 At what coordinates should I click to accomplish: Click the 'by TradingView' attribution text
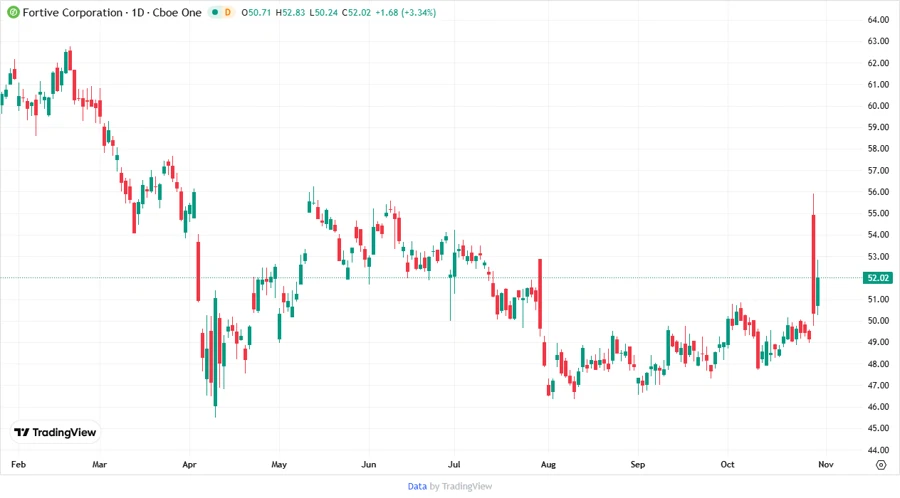click(461, 487)
